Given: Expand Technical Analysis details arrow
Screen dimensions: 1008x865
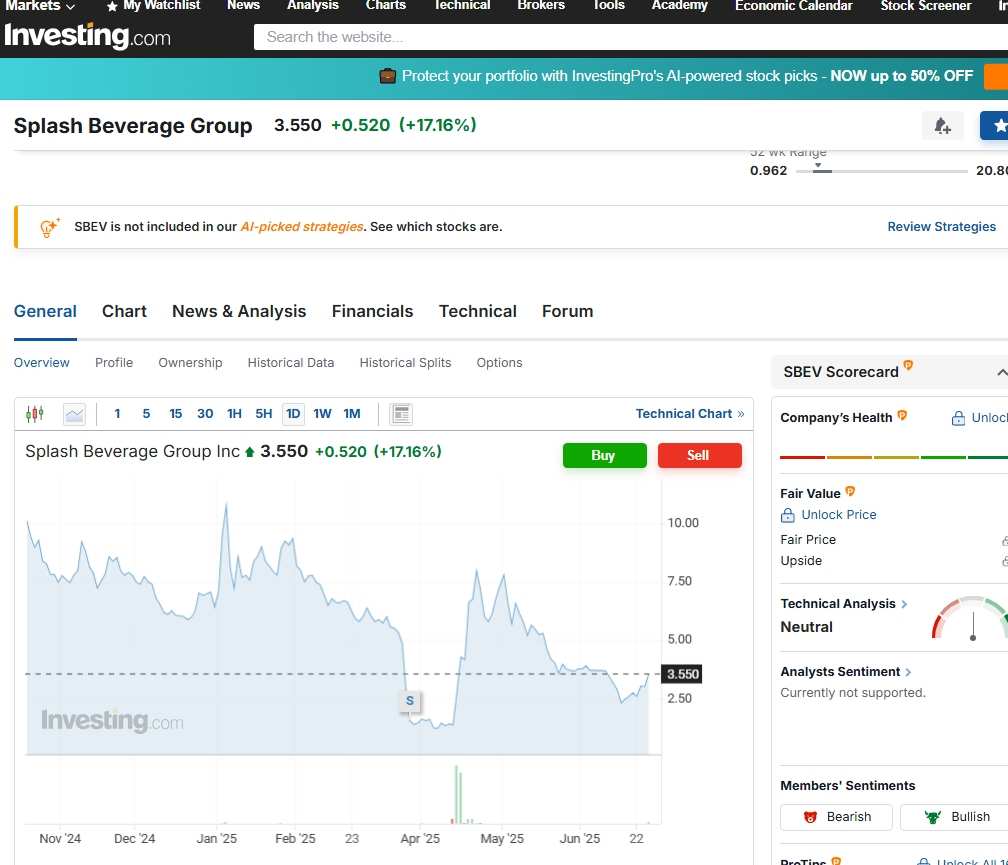Looking at the screenshot, I should point(904,604).
